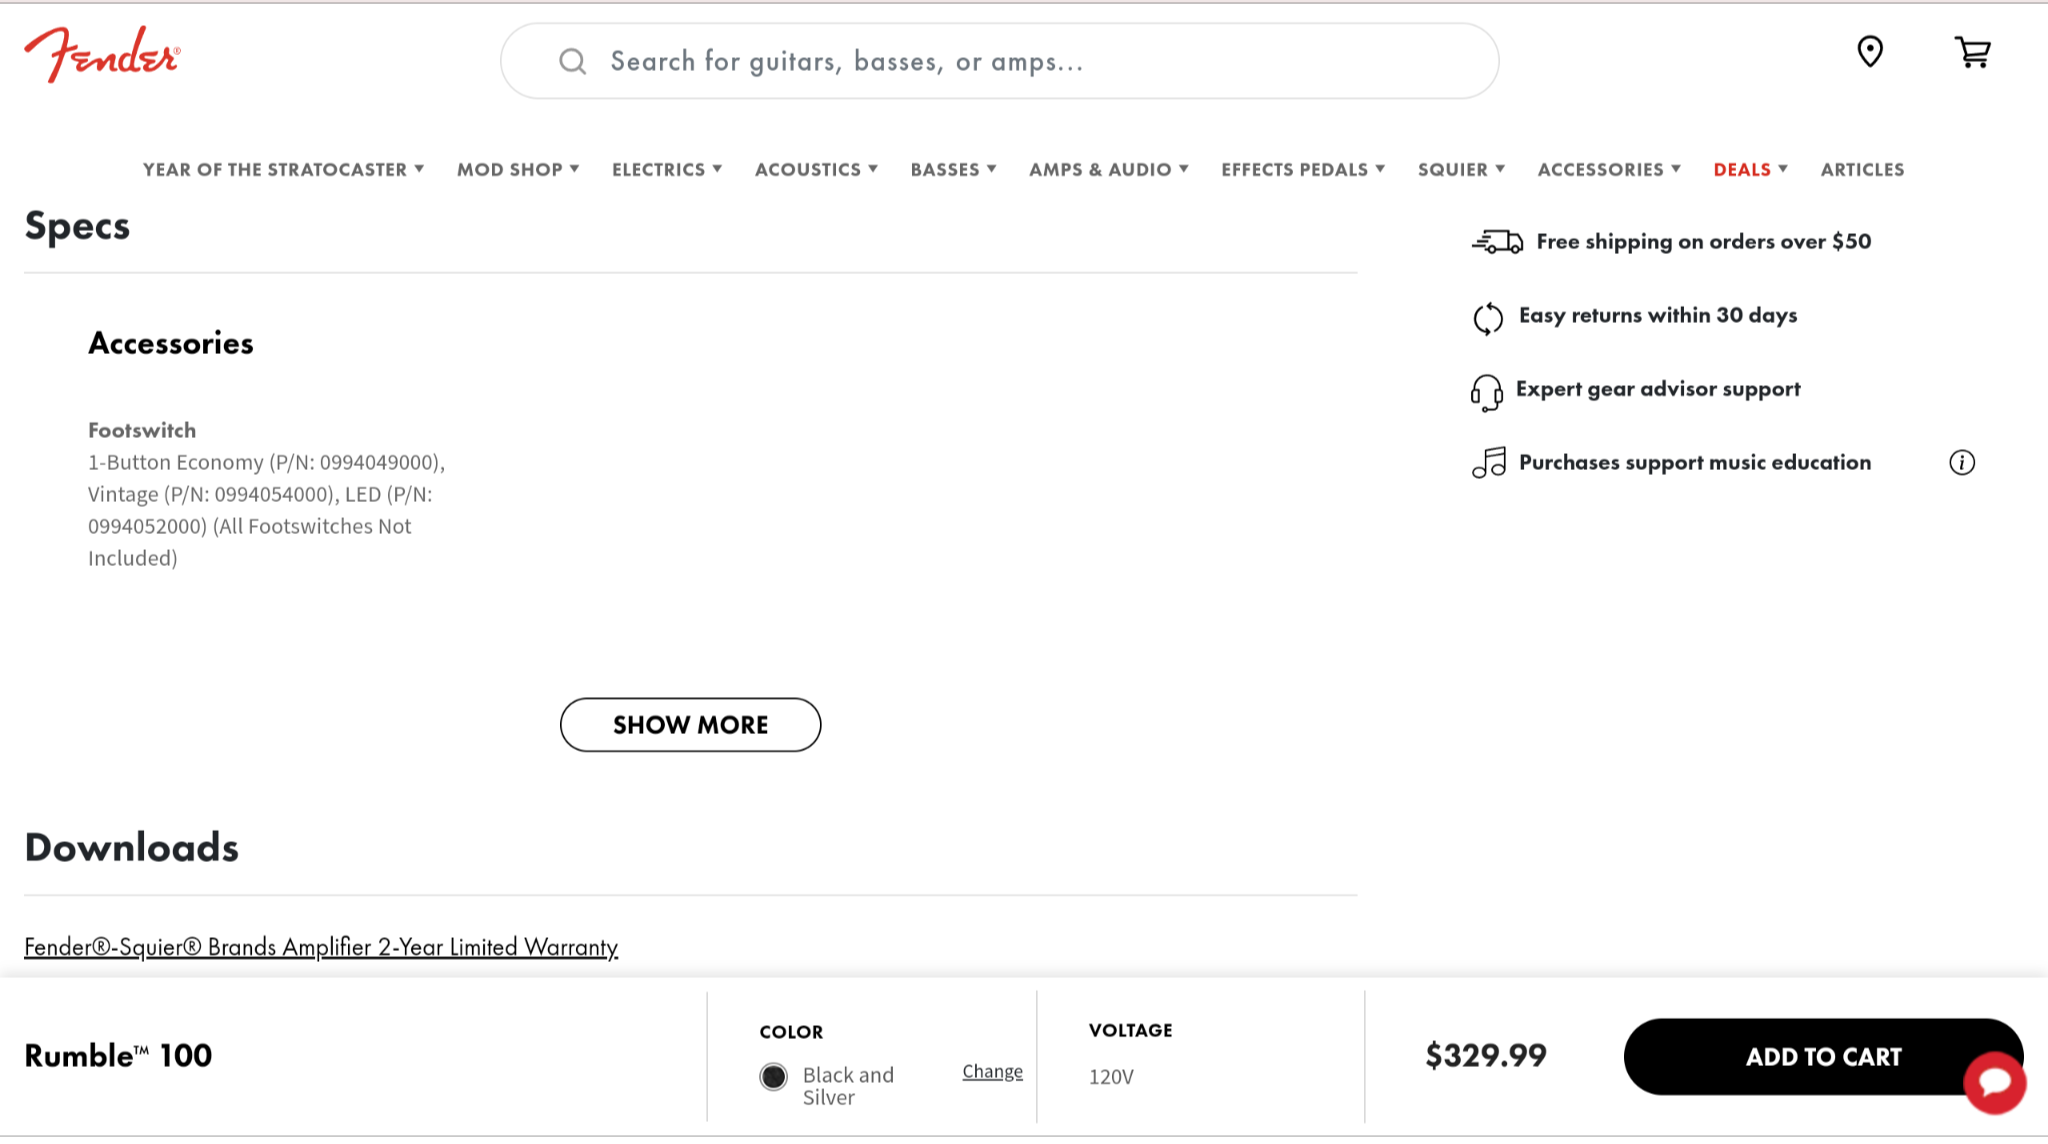Expand the Year of the Stratocaster menu
Viewport: 2048px width, 1144px height.
click(284, 170)
